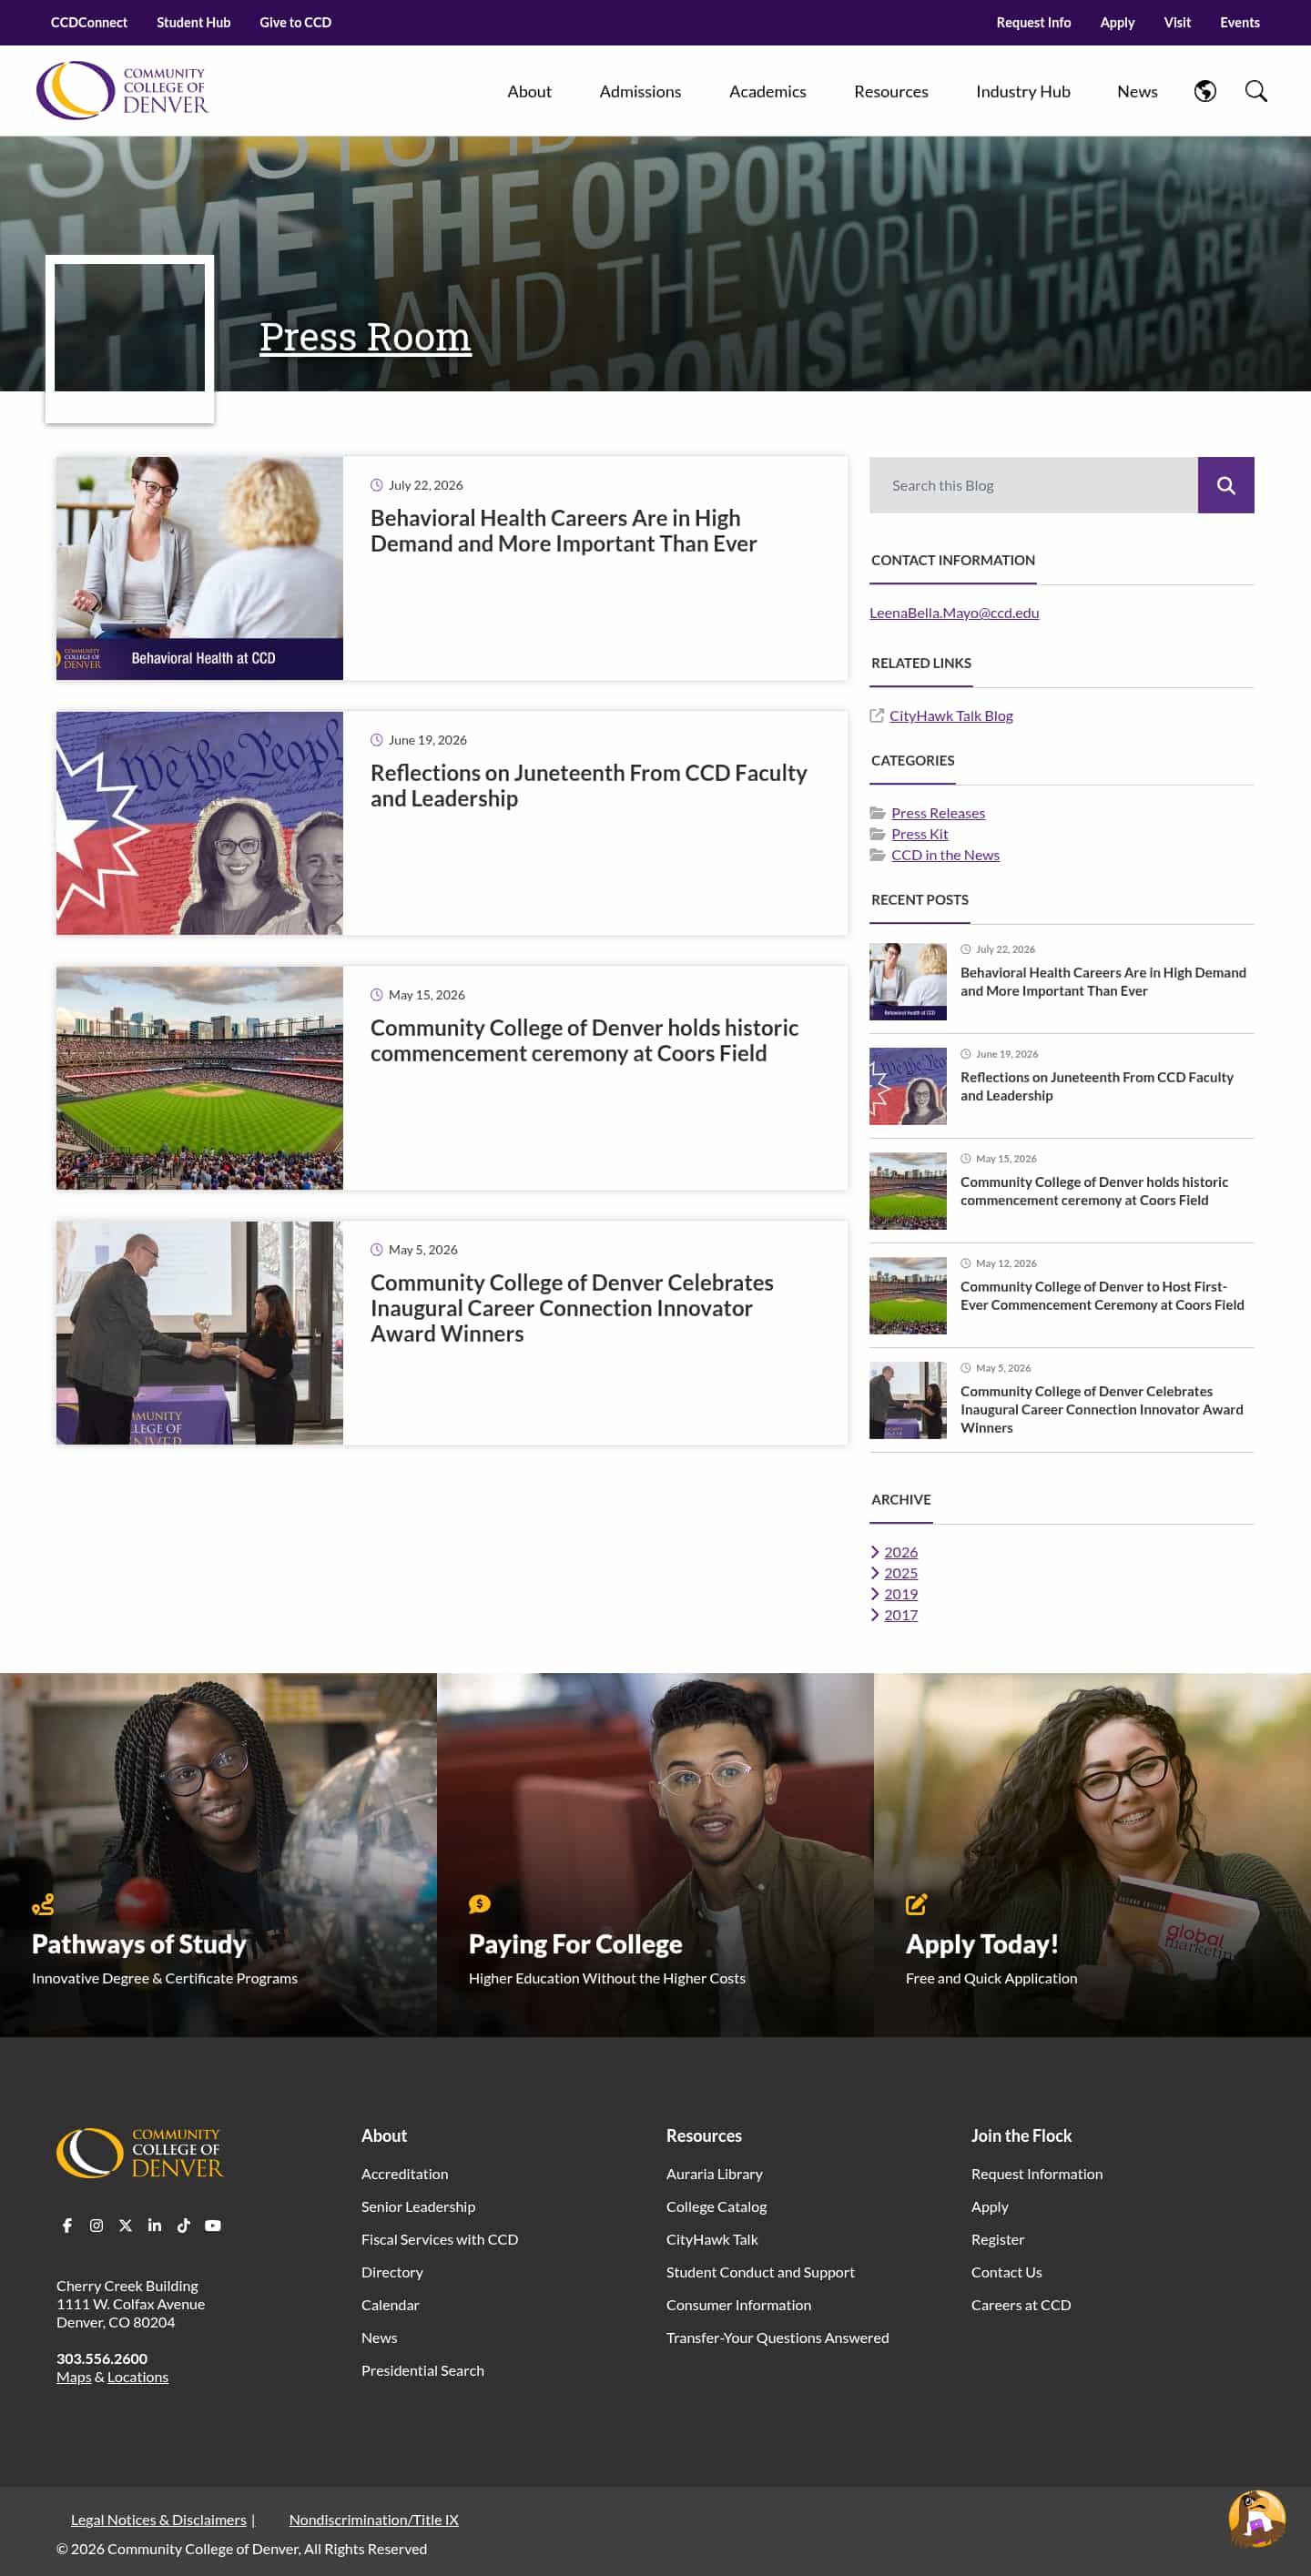Open the CityHawk Talk Blog link

tap(951, 715)
